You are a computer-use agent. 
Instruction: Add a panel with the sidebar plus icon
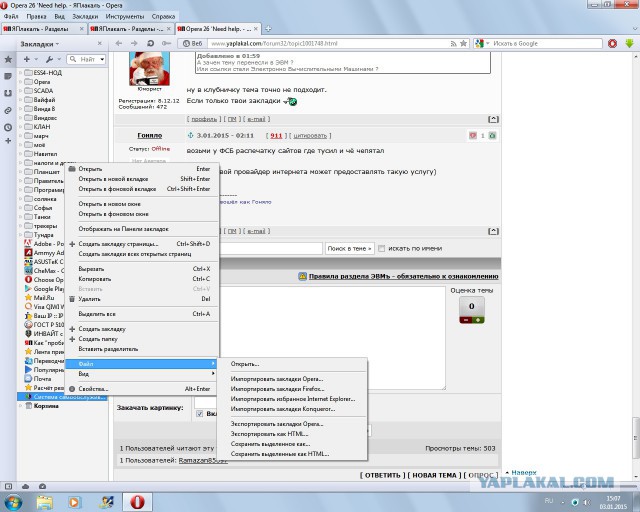click(8, 141)
